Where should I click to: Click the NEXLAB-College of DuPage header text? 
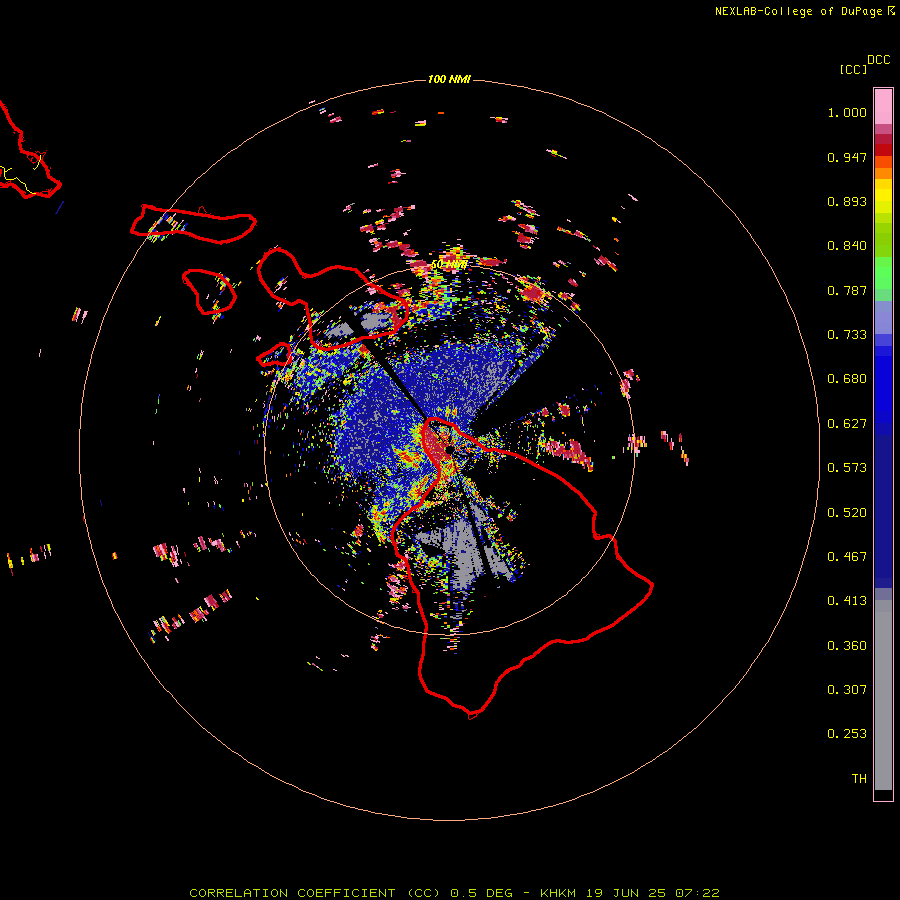click(804, 11)
